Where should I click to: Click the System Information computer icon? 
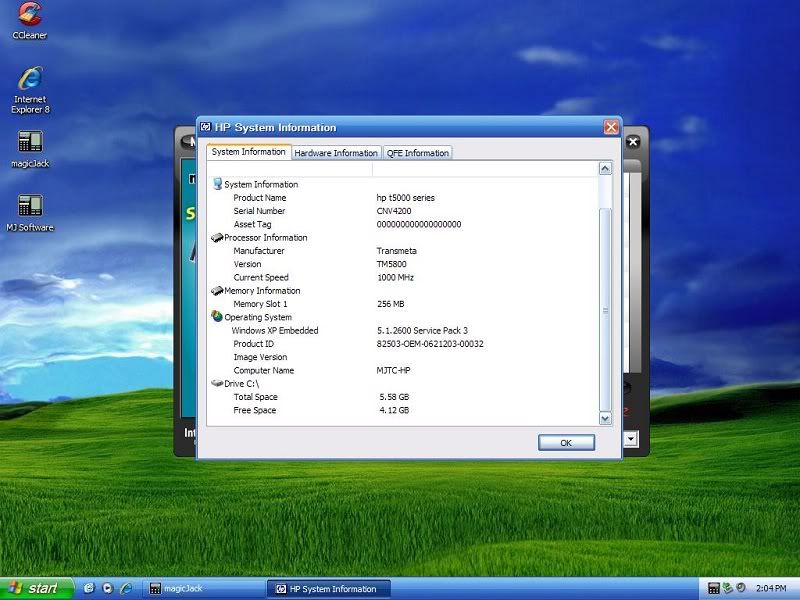click(x=217, y=184)
